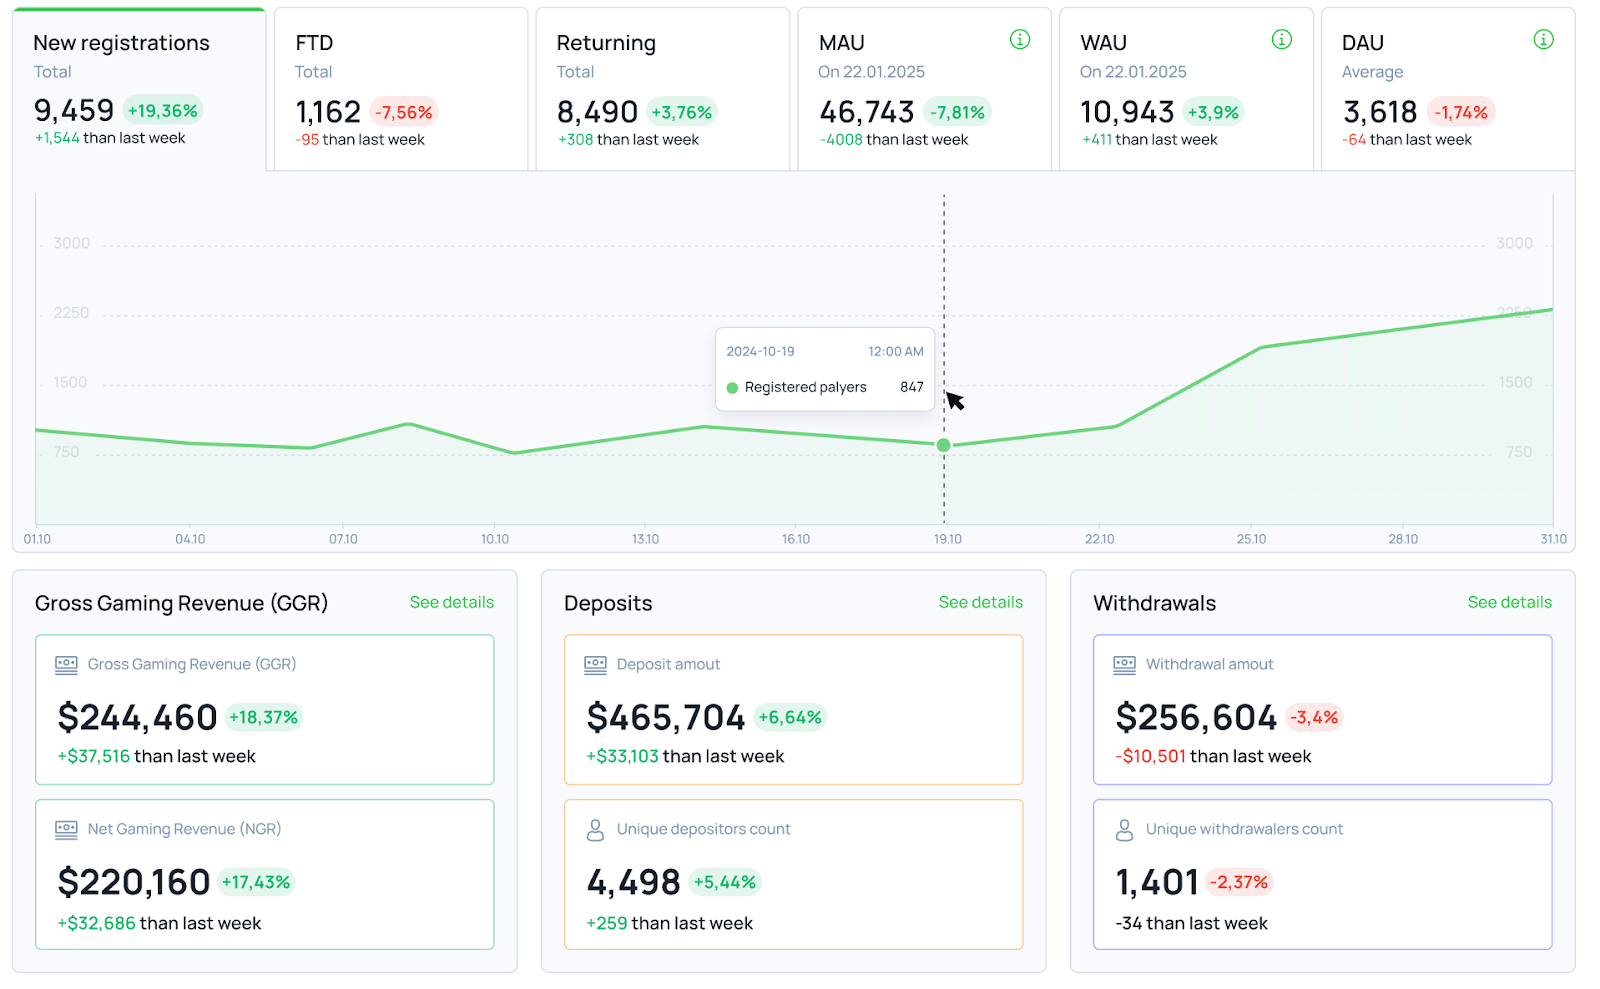Open the Returning metrics tab
This screenshot has height=989, width=1600.
click(x=662, y=89)
